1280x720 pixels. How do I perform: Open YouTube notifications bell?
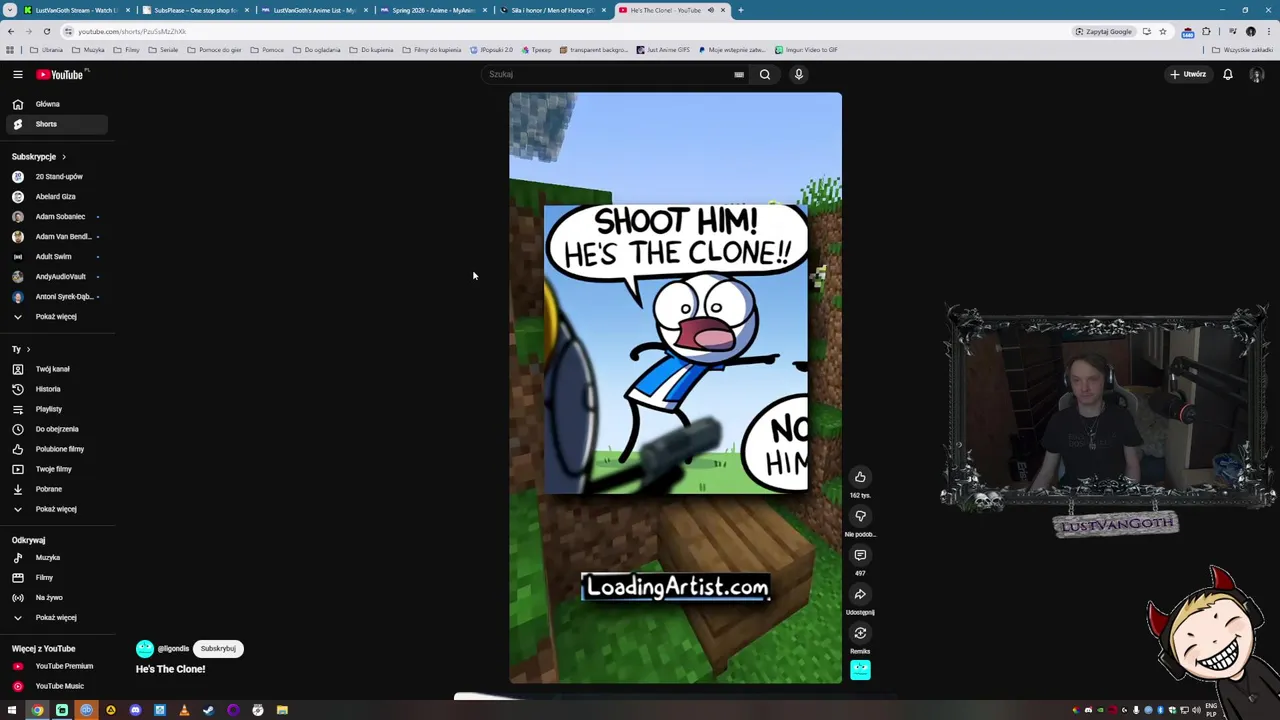1228,74
